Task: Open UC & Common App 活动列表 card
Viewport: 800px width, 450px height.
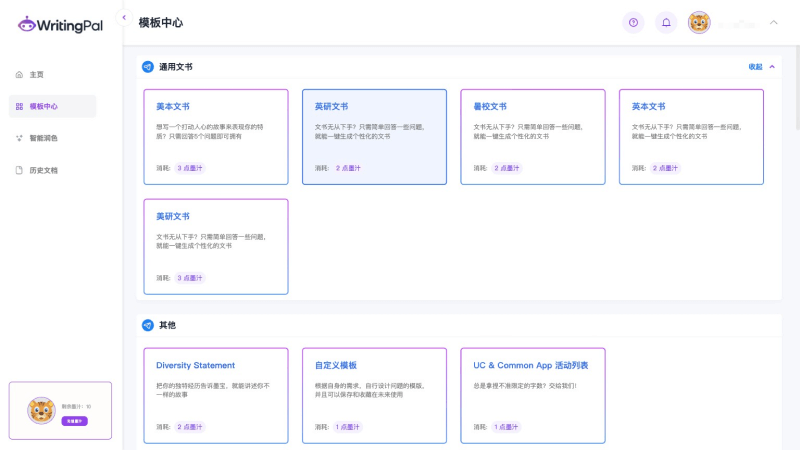Action: 532,394
